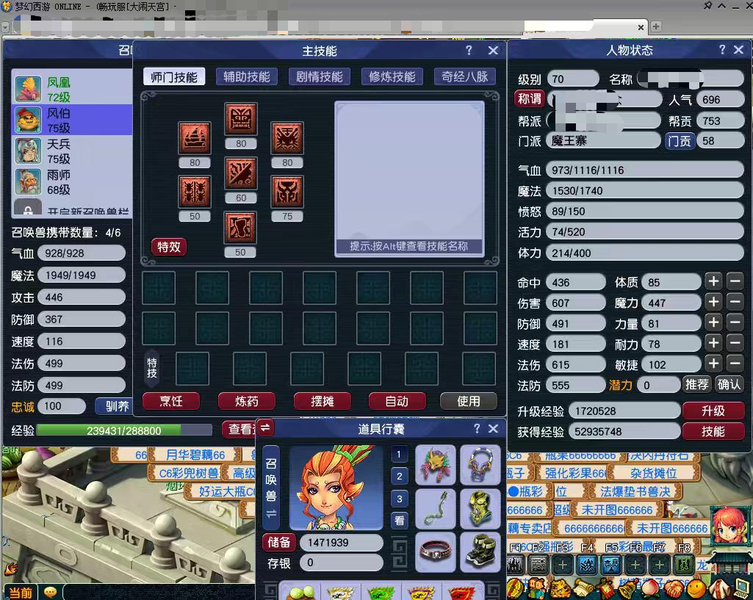Click the top-center level 80 skill icon
753x600 pixels.
(x=241, y=121)
